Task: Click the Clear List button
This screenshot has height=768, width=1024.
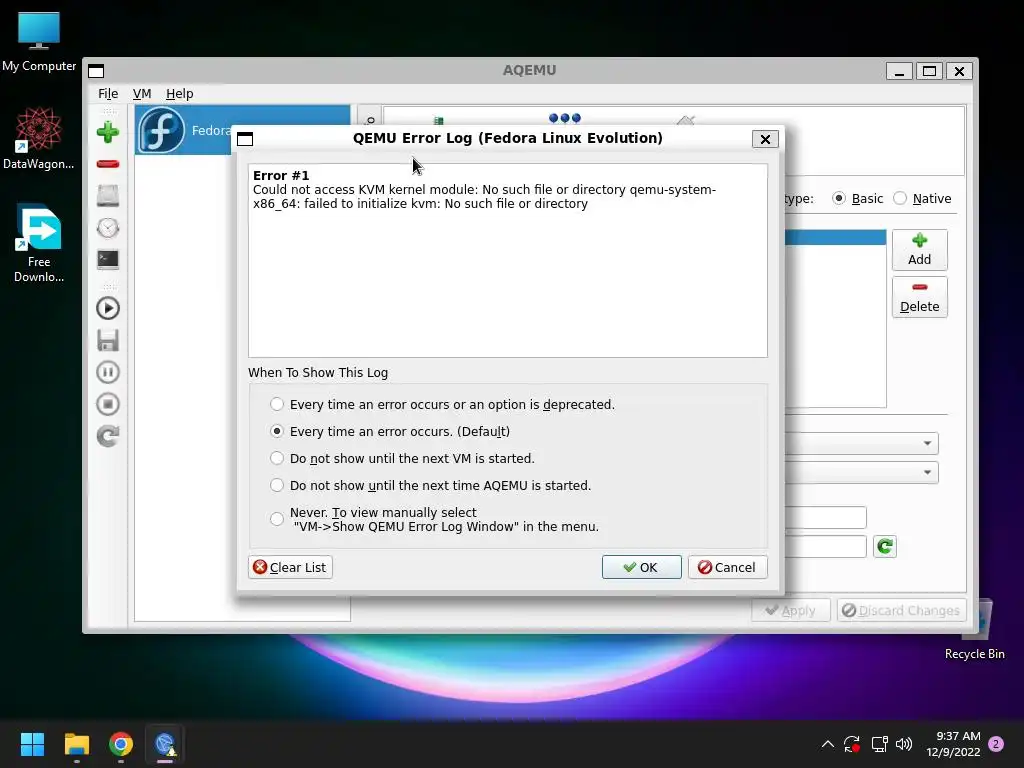Action: coord(291,567)
